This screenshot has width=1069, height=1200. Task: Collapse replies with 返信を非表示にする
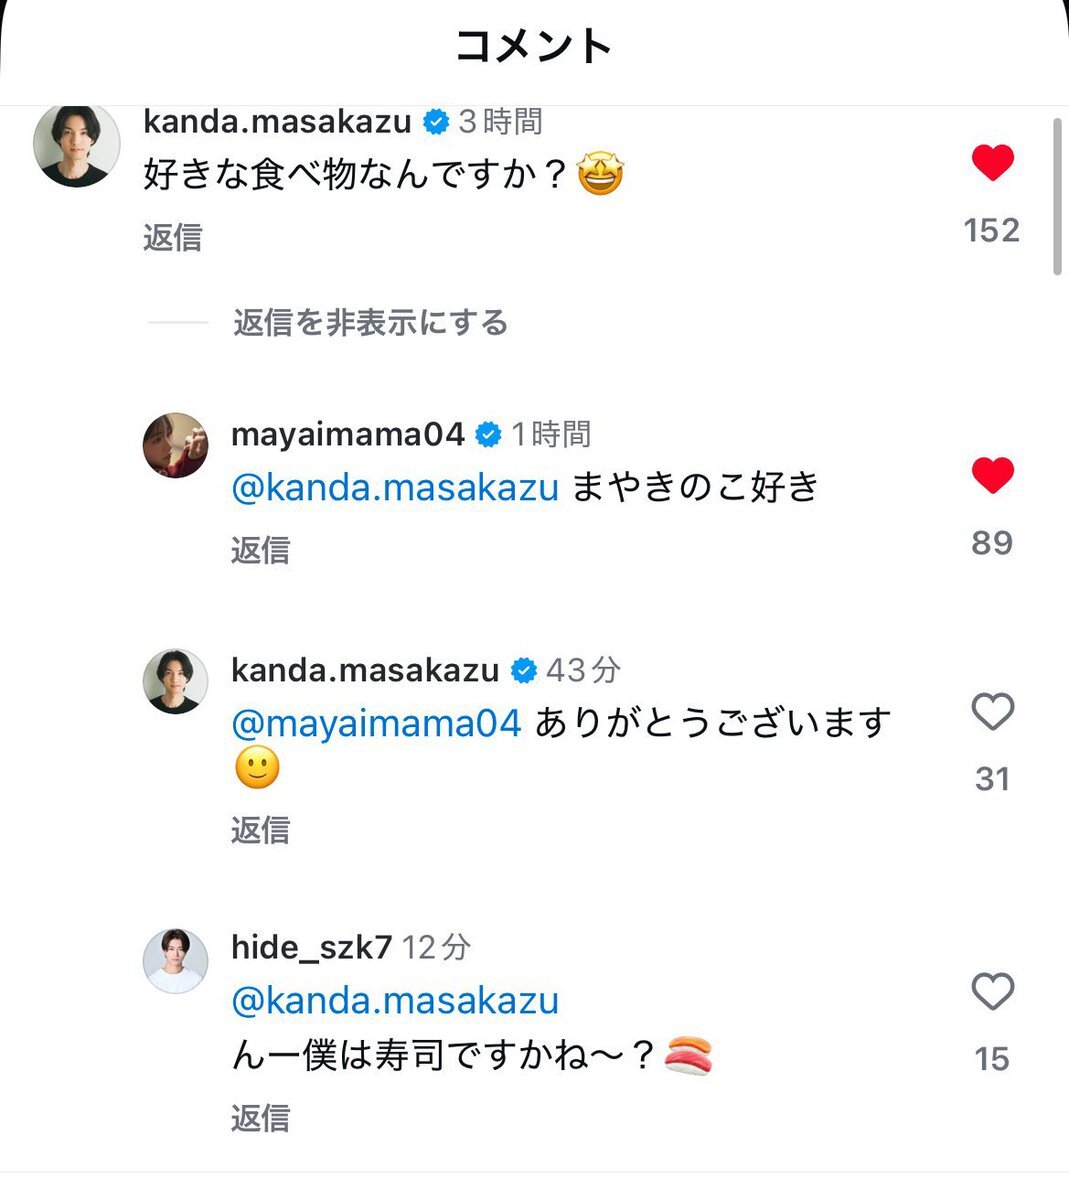[x=370, y=323]
